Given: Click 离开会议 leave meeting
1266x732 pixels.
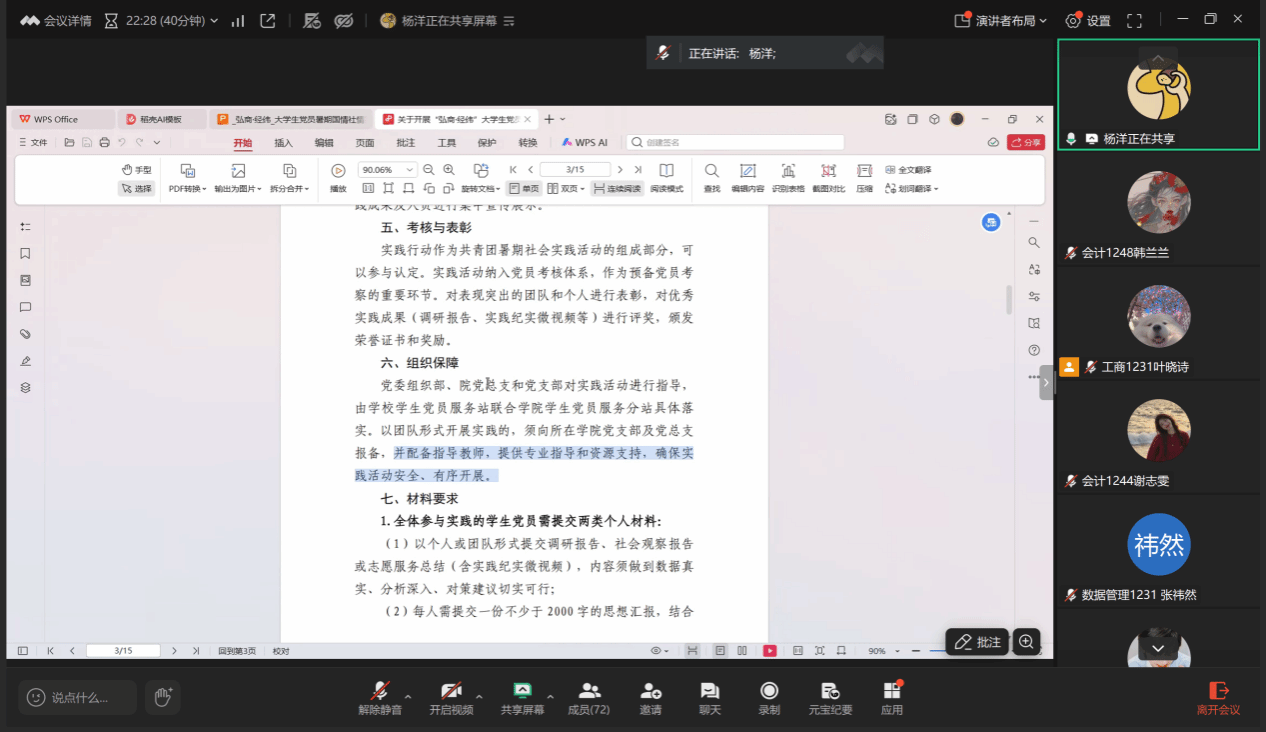Looking at the screenshot, I should [x=1218, y=697].
